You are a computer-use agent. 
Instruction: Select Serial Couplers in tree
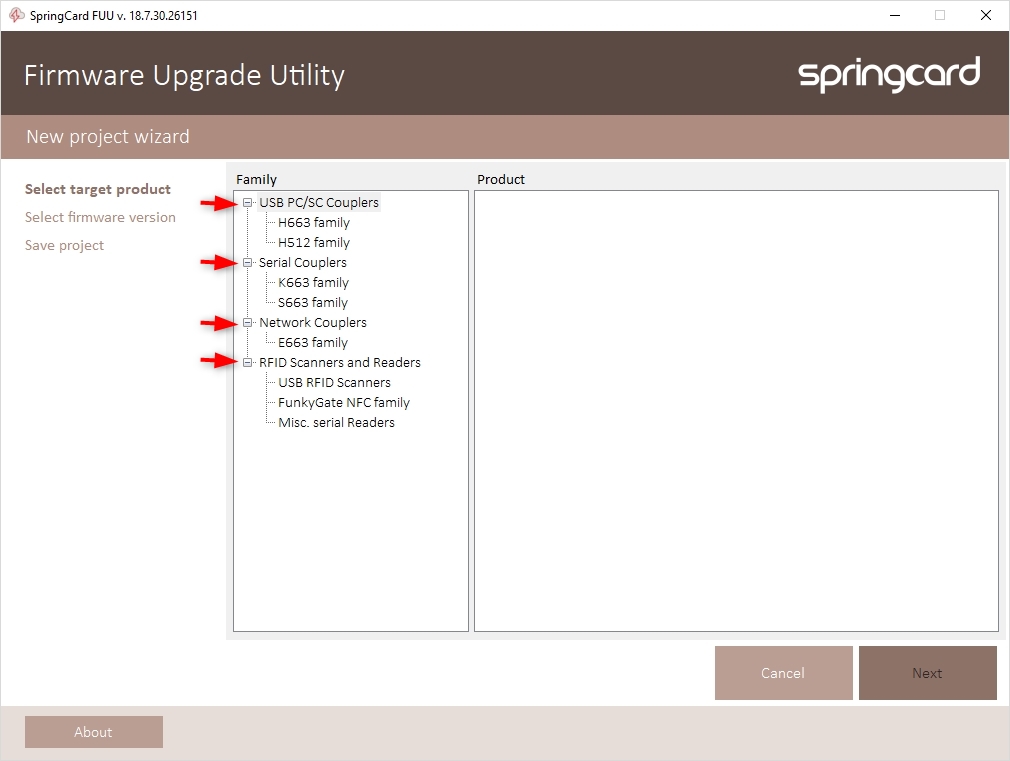click(x=303, y=262)
